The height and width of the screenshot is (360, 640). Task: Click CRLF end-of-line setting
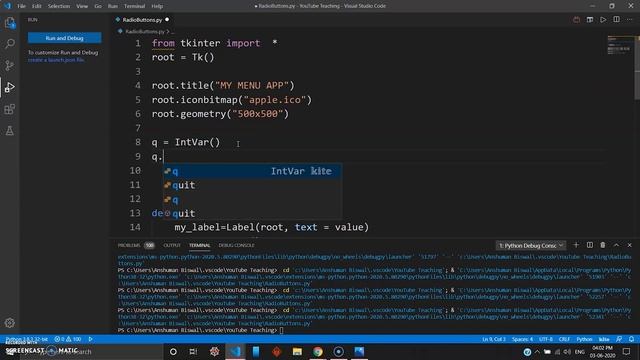[564, 339]
